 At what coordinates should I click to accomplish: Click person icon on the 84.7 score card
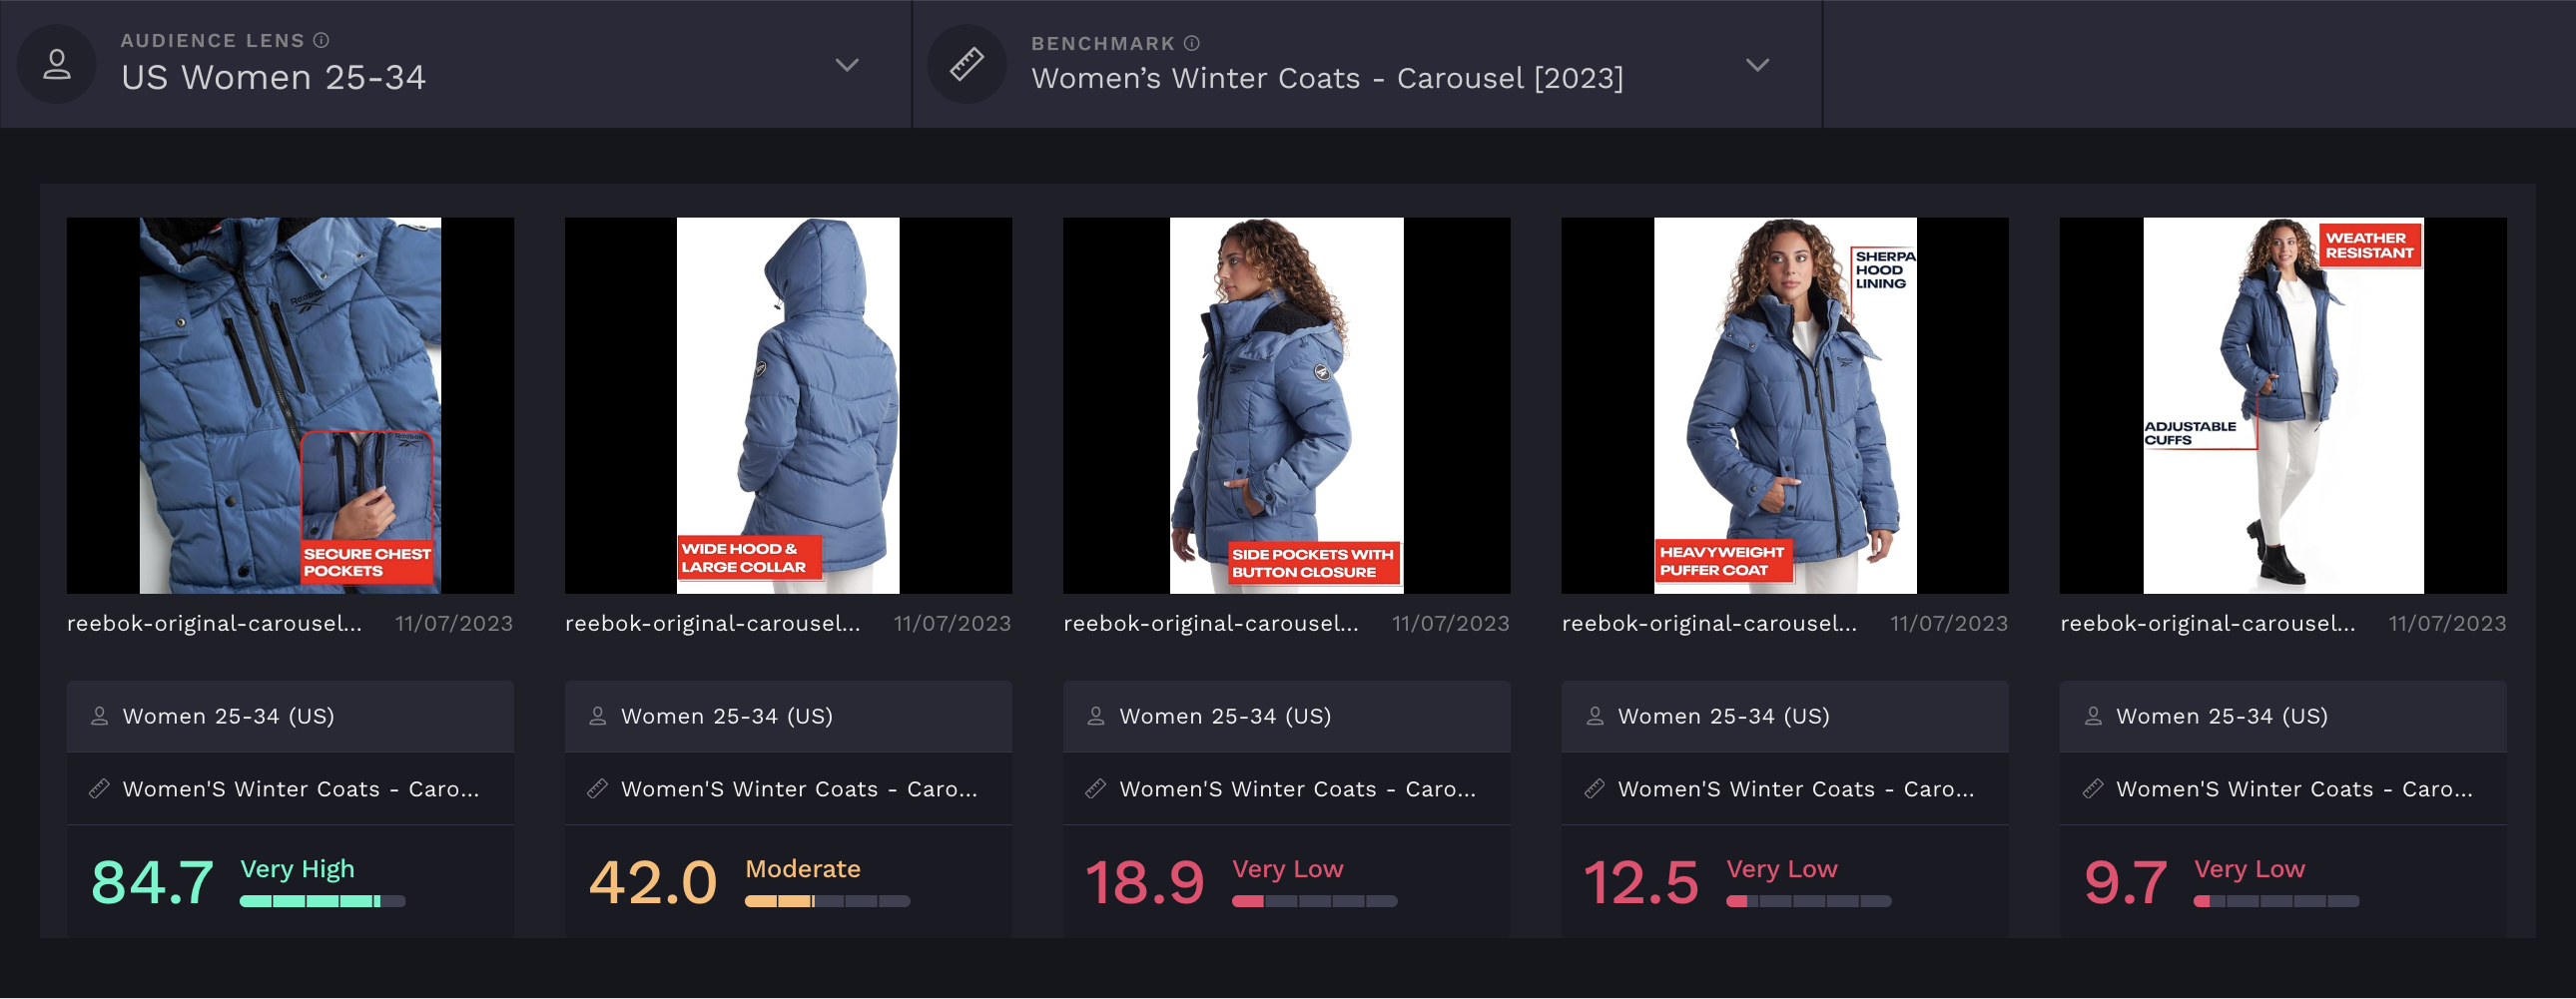coord(99,716)
